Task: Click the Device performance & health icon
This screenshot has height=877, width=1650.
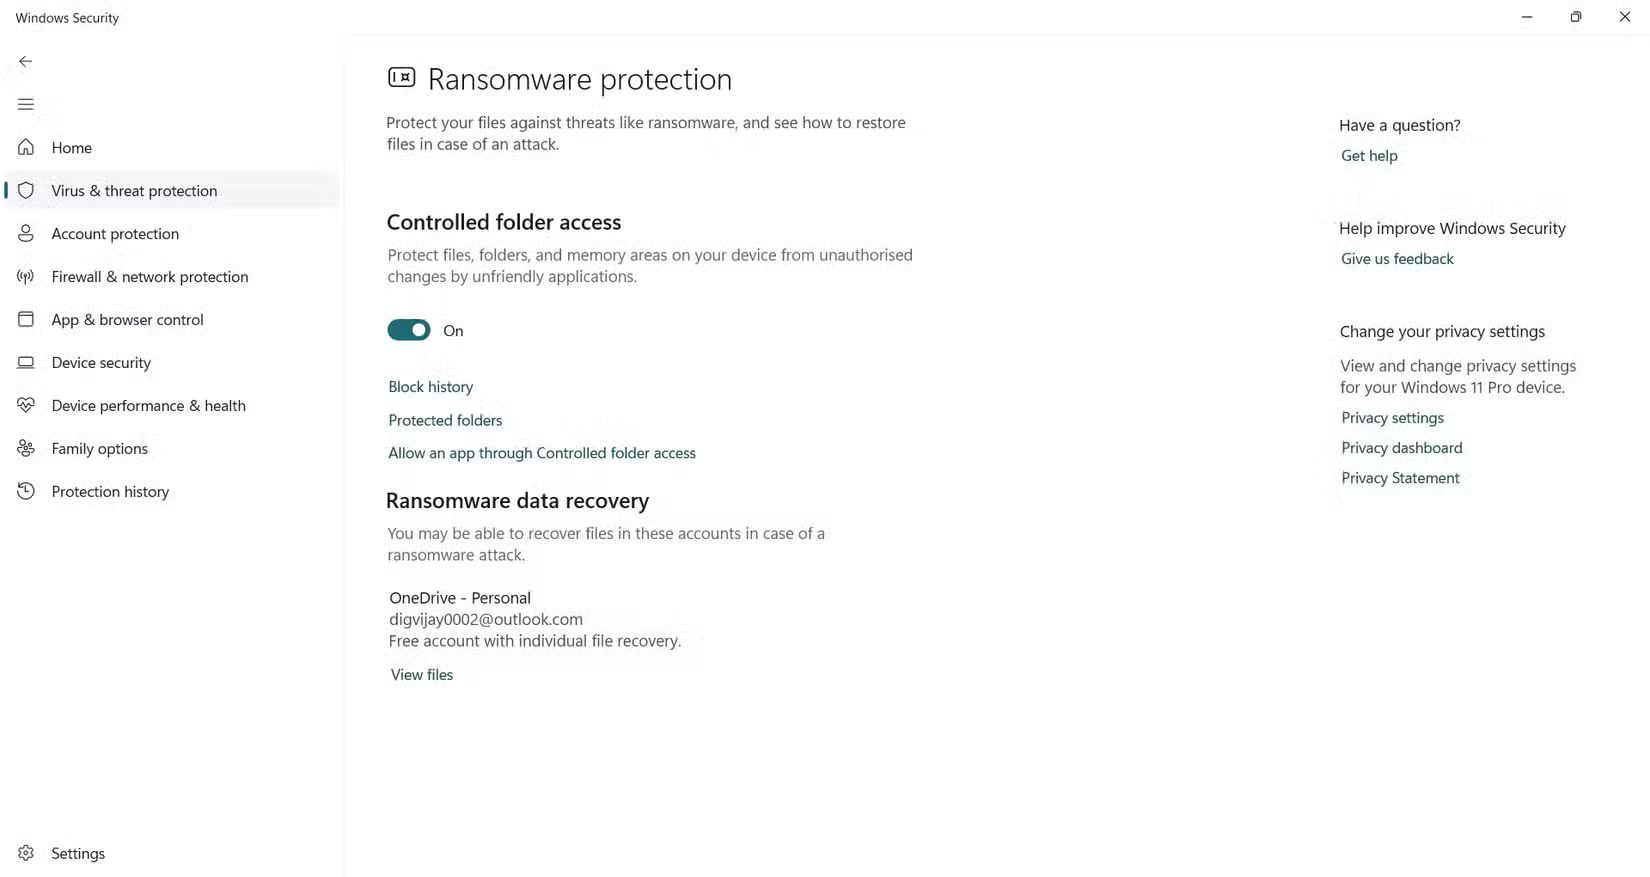Action: pos(25,405)
